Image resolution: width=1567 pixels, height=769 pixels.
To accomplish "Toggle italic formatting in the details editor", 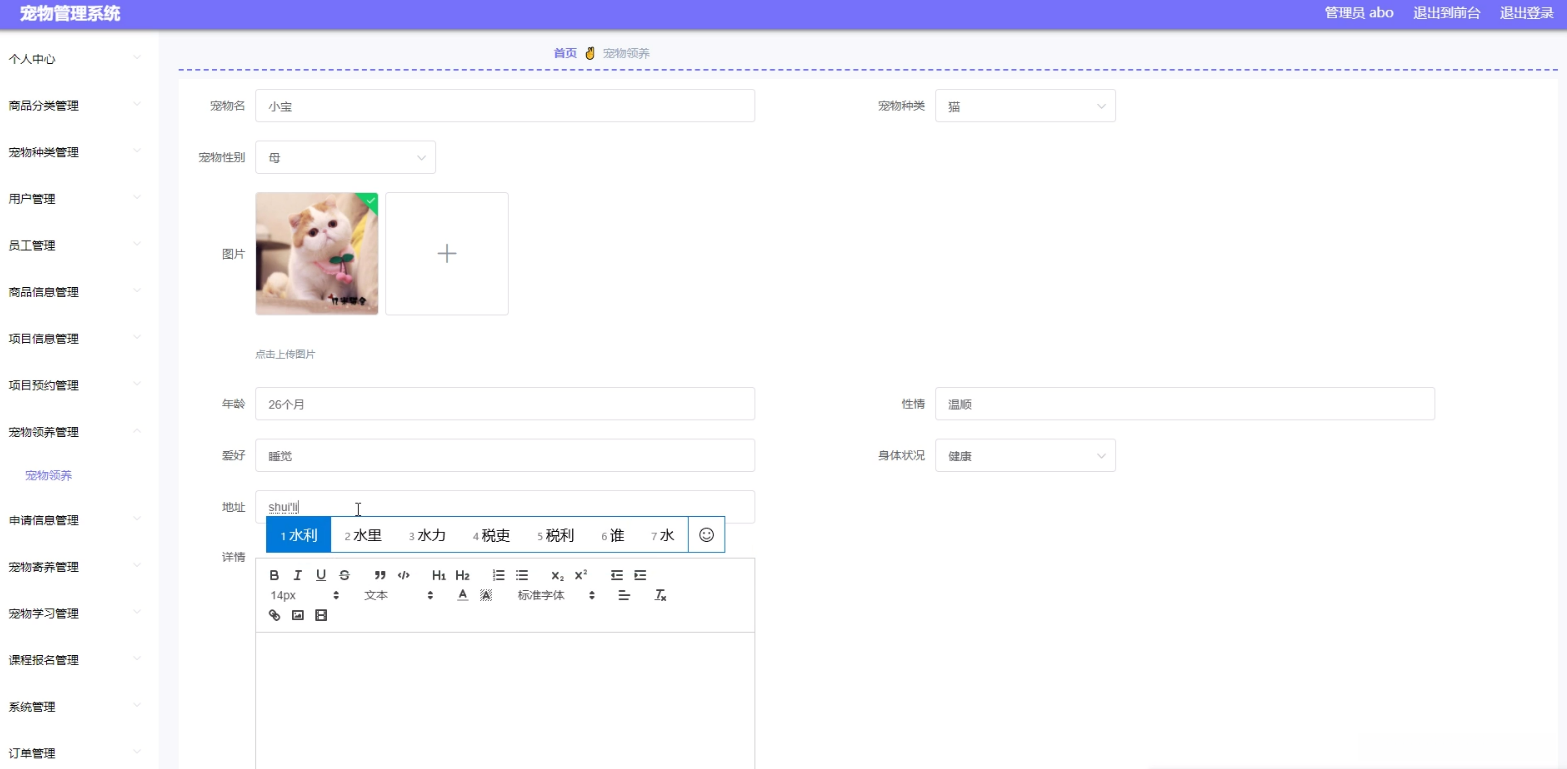I will click(297, 575).
